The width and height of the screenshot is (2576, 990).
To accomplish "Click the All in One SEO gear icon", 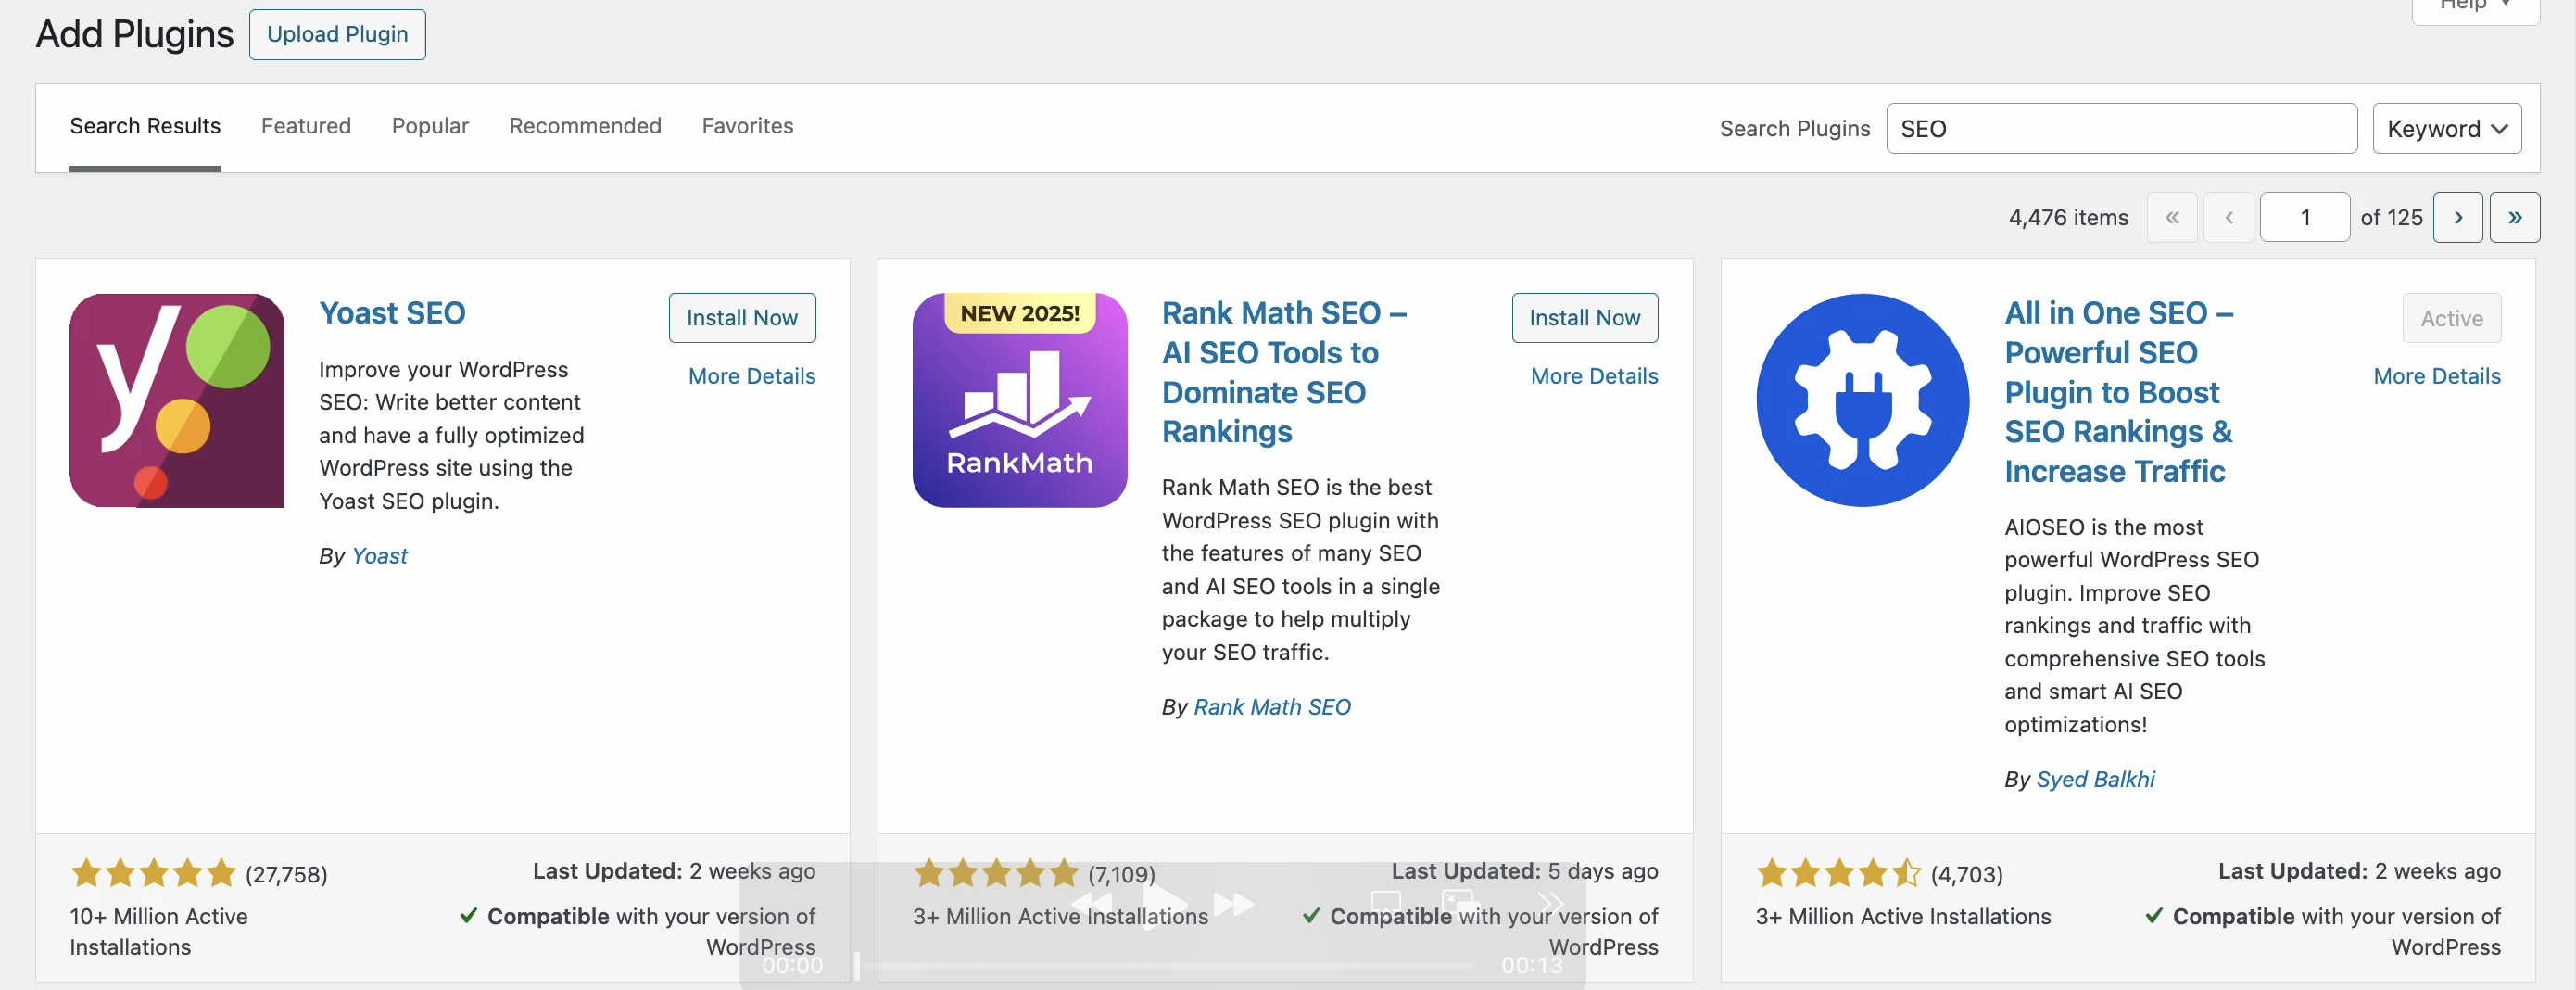I will [x=1863, y=400].
